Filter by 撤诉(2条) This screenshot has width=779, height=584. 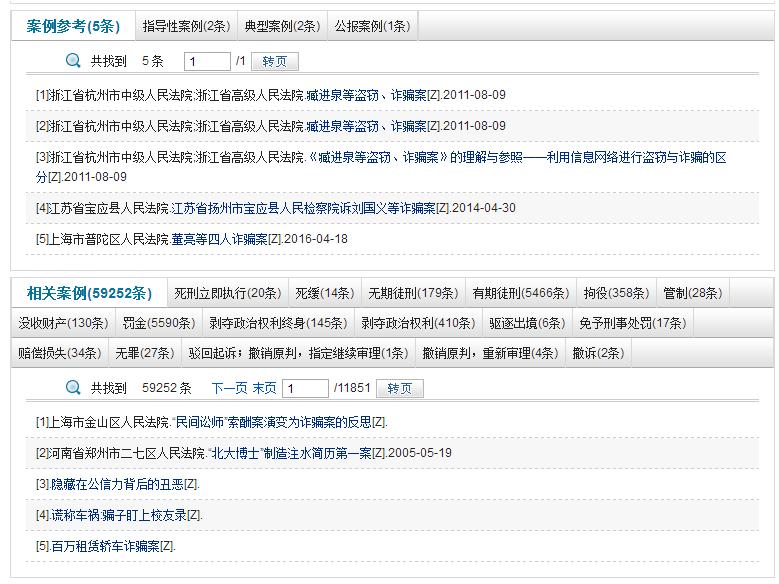tap(598, 353)
